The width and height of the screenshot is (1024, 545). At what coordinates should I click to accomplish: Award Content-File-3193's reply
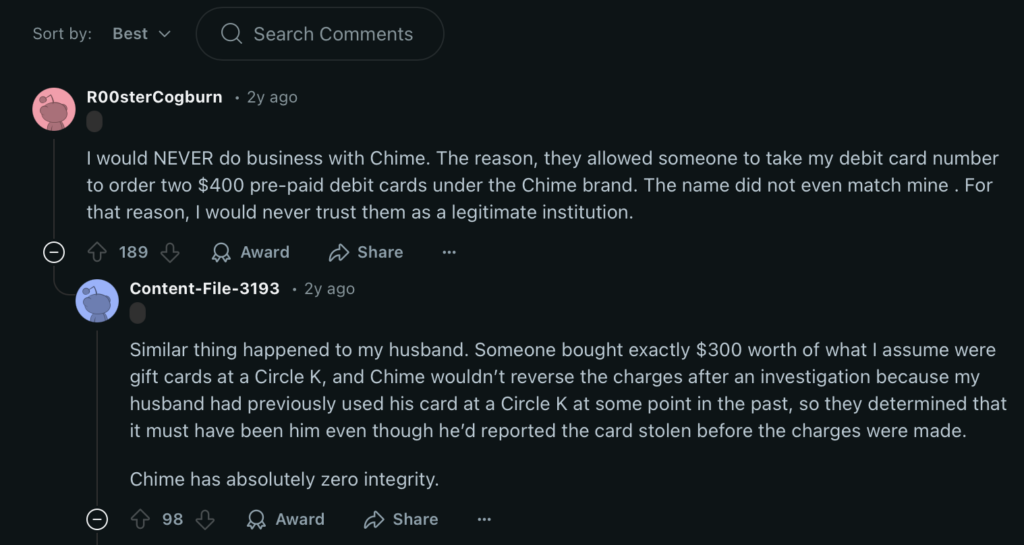pyautogui.click(x=286, y=519)
